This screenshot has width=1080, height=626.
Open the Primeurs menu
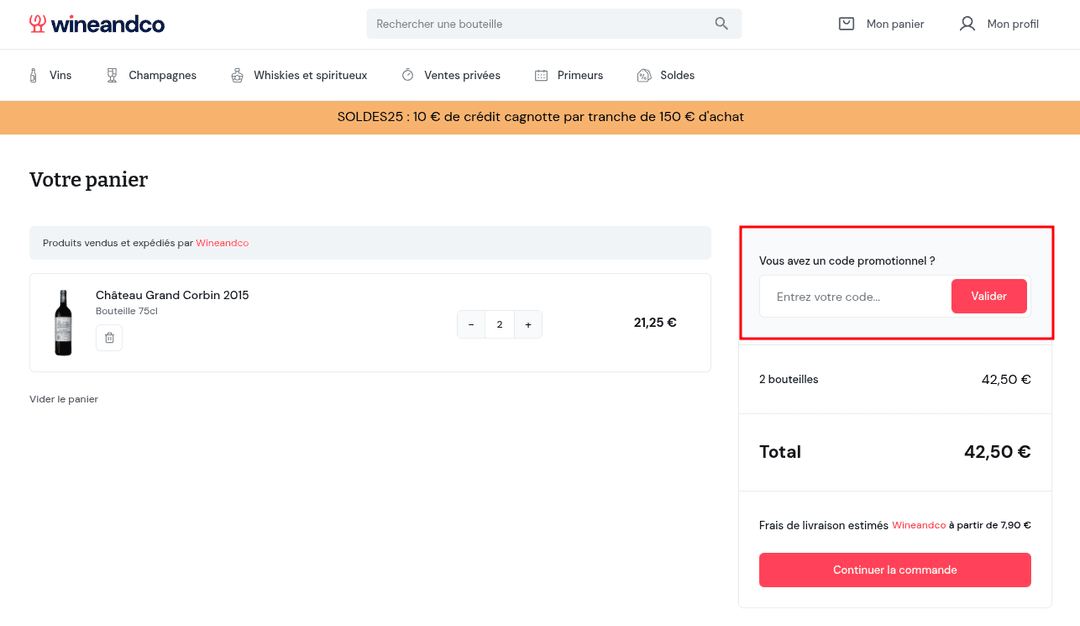(x=580, y=75)
